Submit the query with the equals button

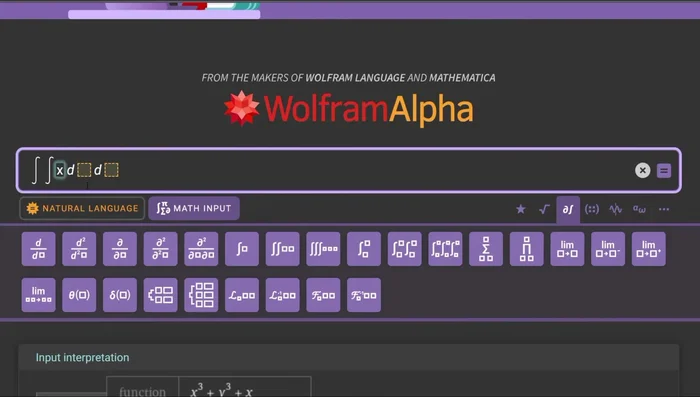click(664, 171)
